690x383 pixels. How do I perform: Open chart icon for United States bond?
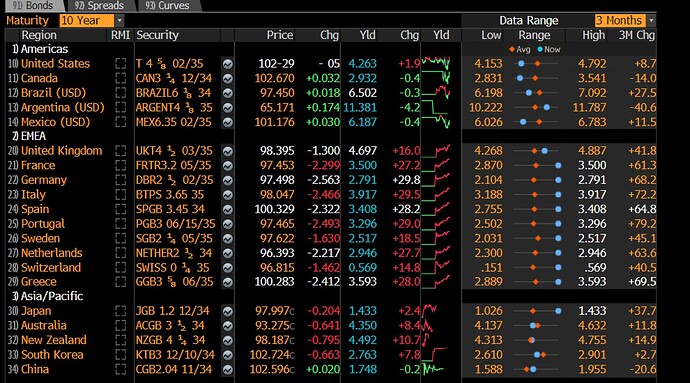(228, 64)
